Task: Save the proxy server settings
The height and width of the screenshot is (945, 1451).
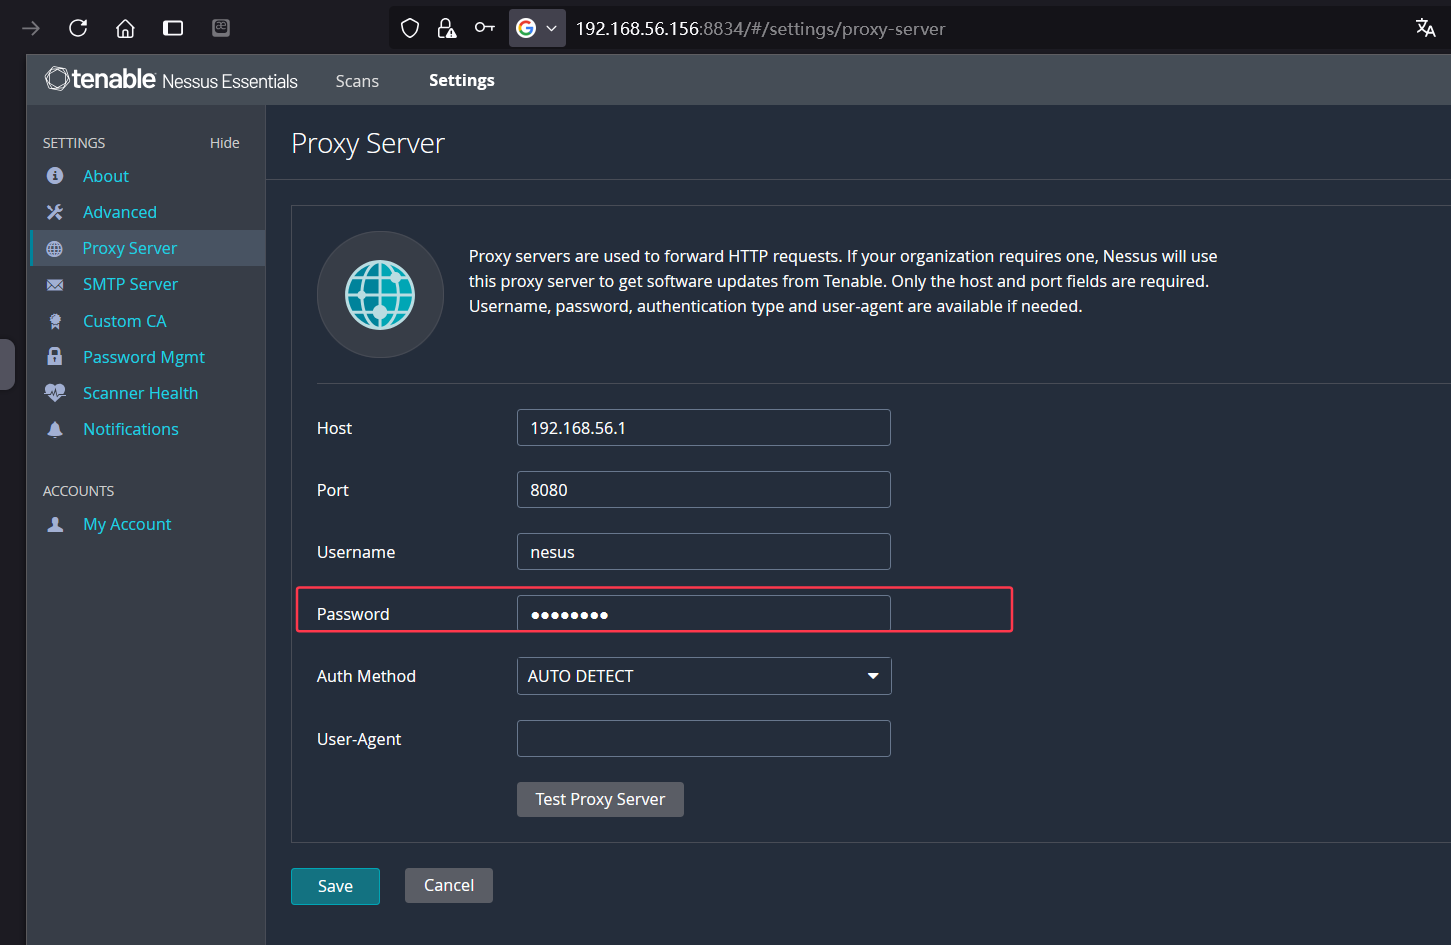Action: click(x=335, y=886)
